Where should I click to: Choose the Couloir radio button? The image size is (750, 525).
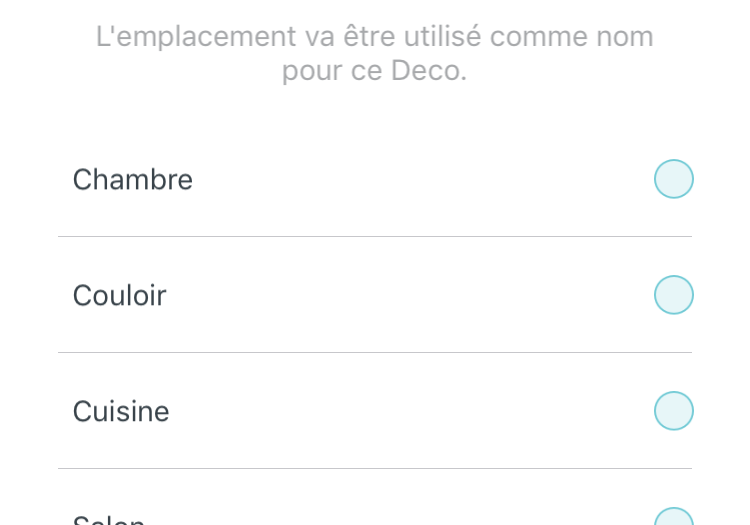pyautogui.click(x=673, y=295)
